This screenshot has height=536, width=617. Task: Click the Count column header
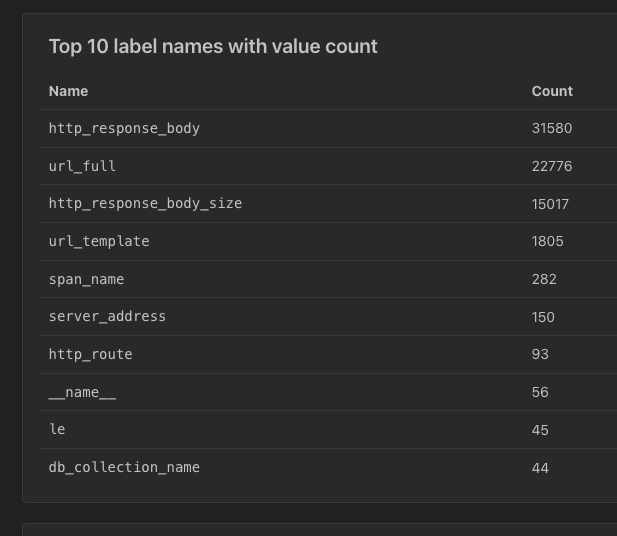click(552, 91)
